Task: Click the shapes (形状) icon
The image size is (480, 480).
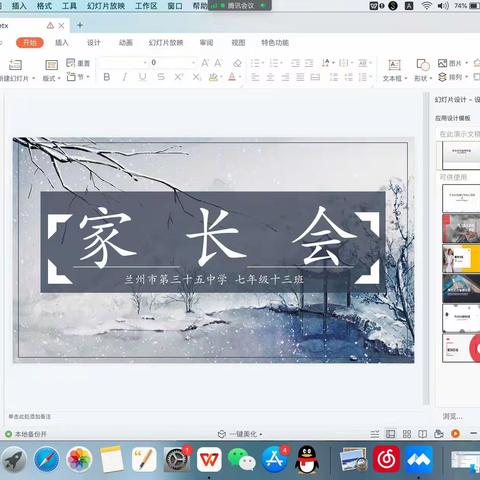Action: coord(423,65)
